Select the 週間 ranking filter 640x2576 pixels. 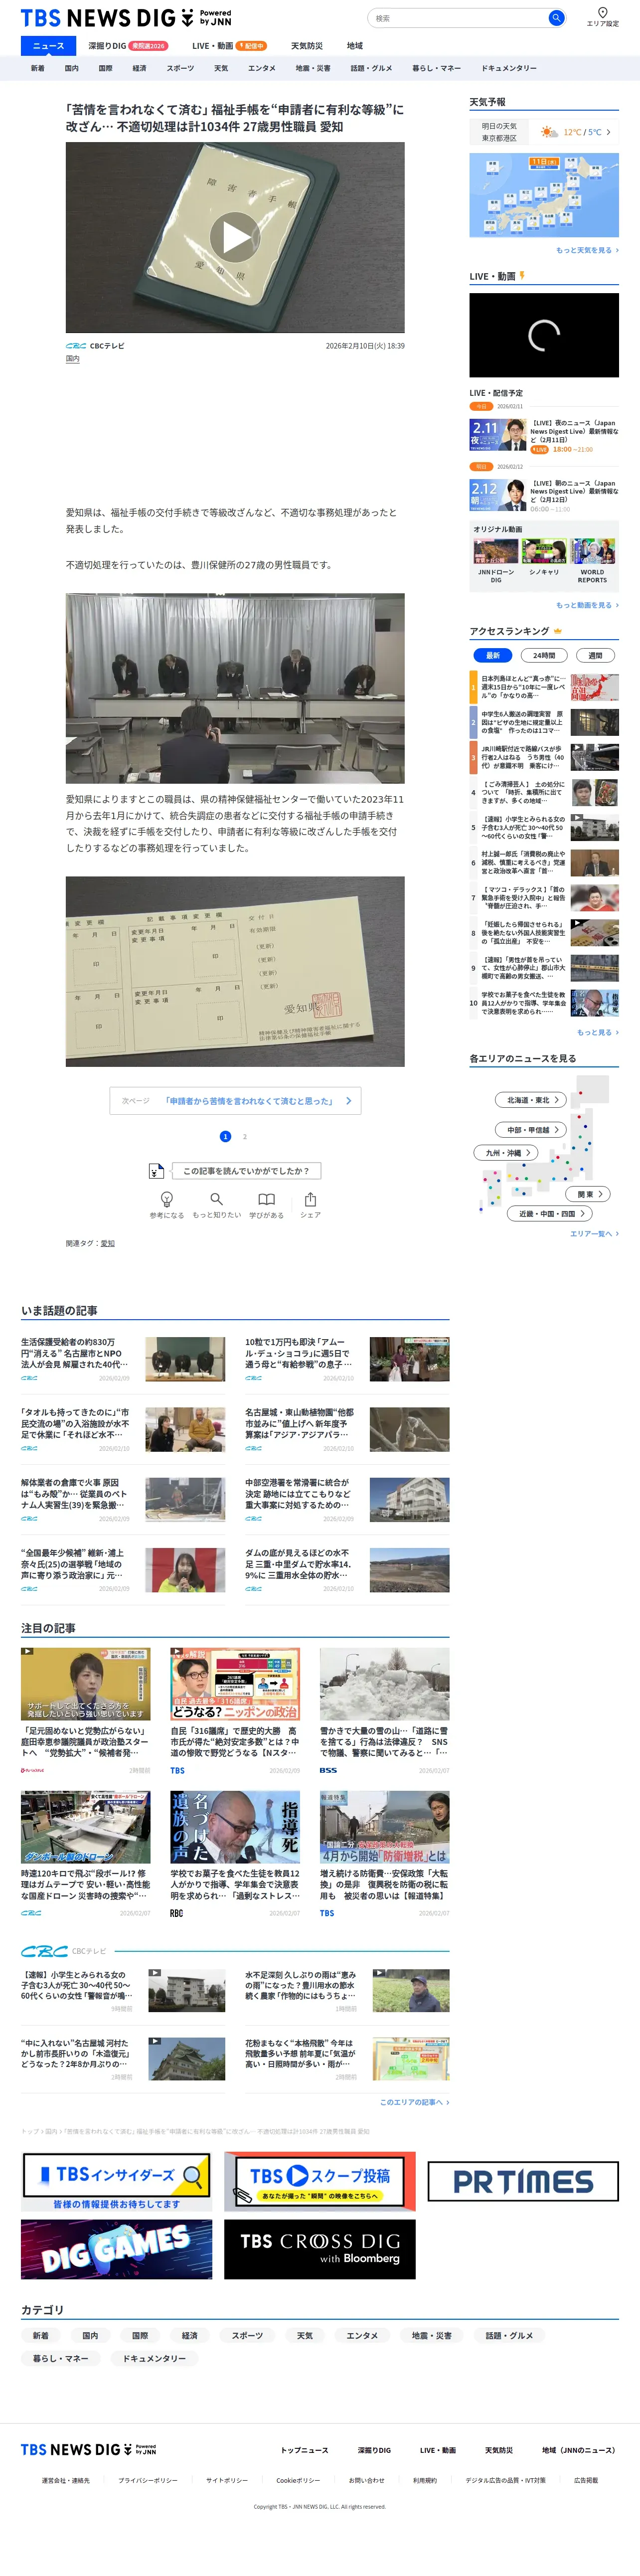595,656
